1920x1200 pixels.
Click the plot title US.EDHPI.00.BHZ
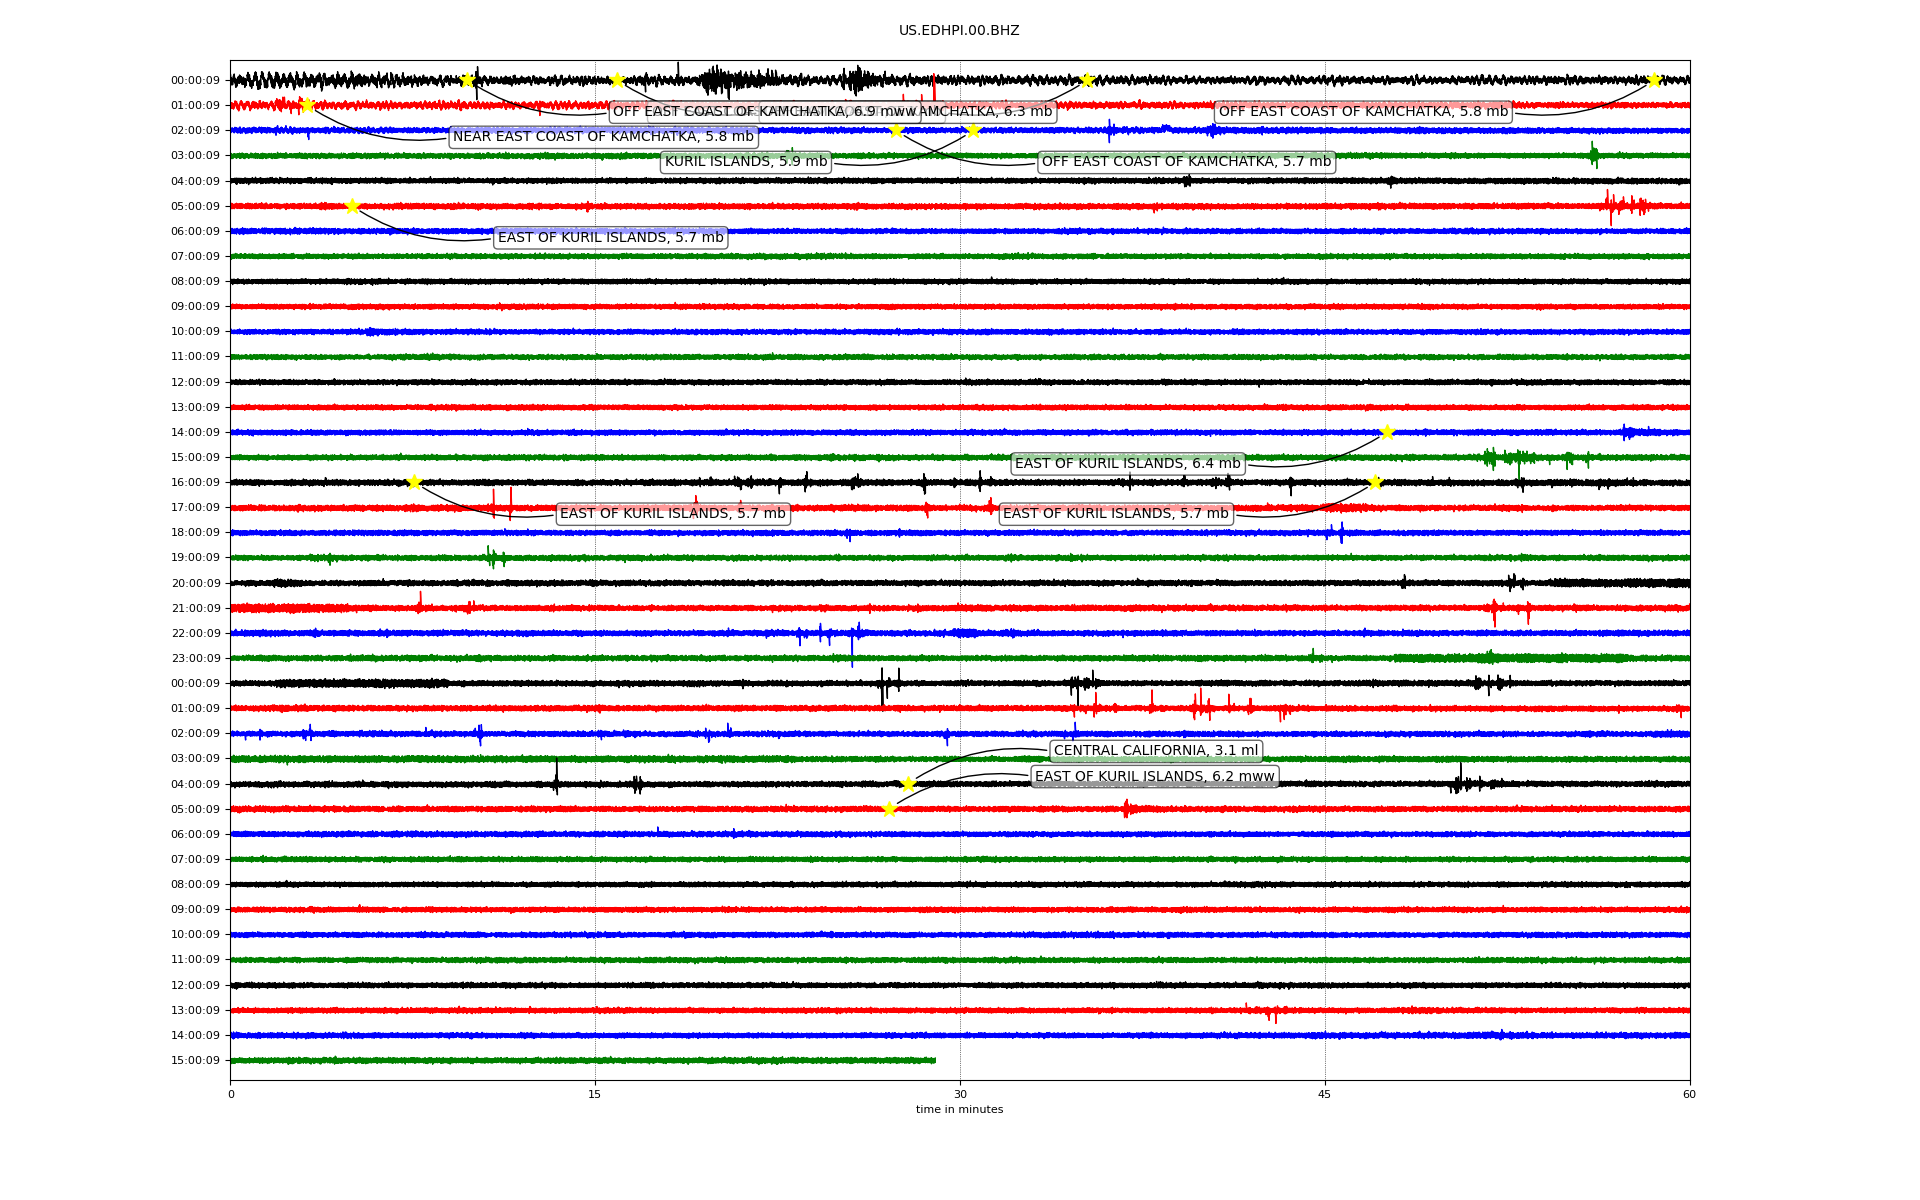coord(959,31)
